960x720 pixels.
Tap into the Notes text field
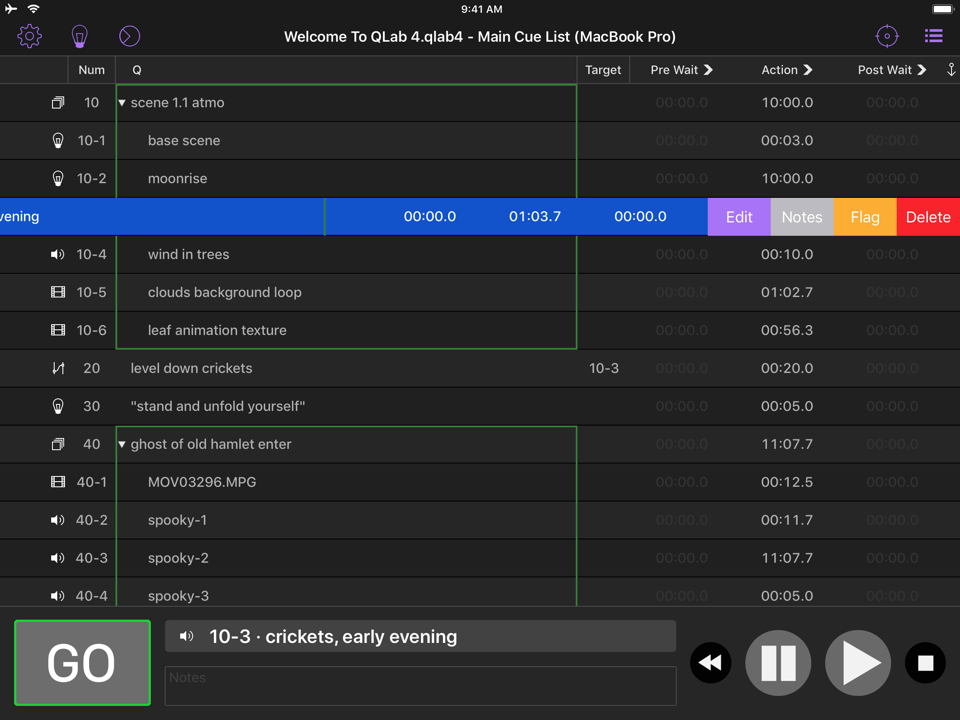[x=421, y=686]
